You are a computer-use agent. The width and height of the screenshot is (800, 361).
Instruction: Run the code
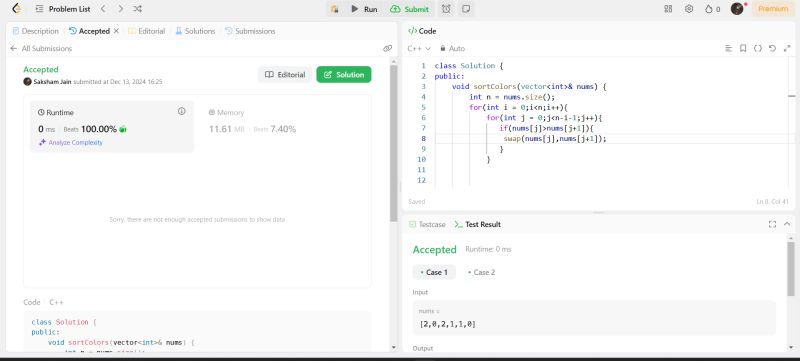click(x=364, y=9)
